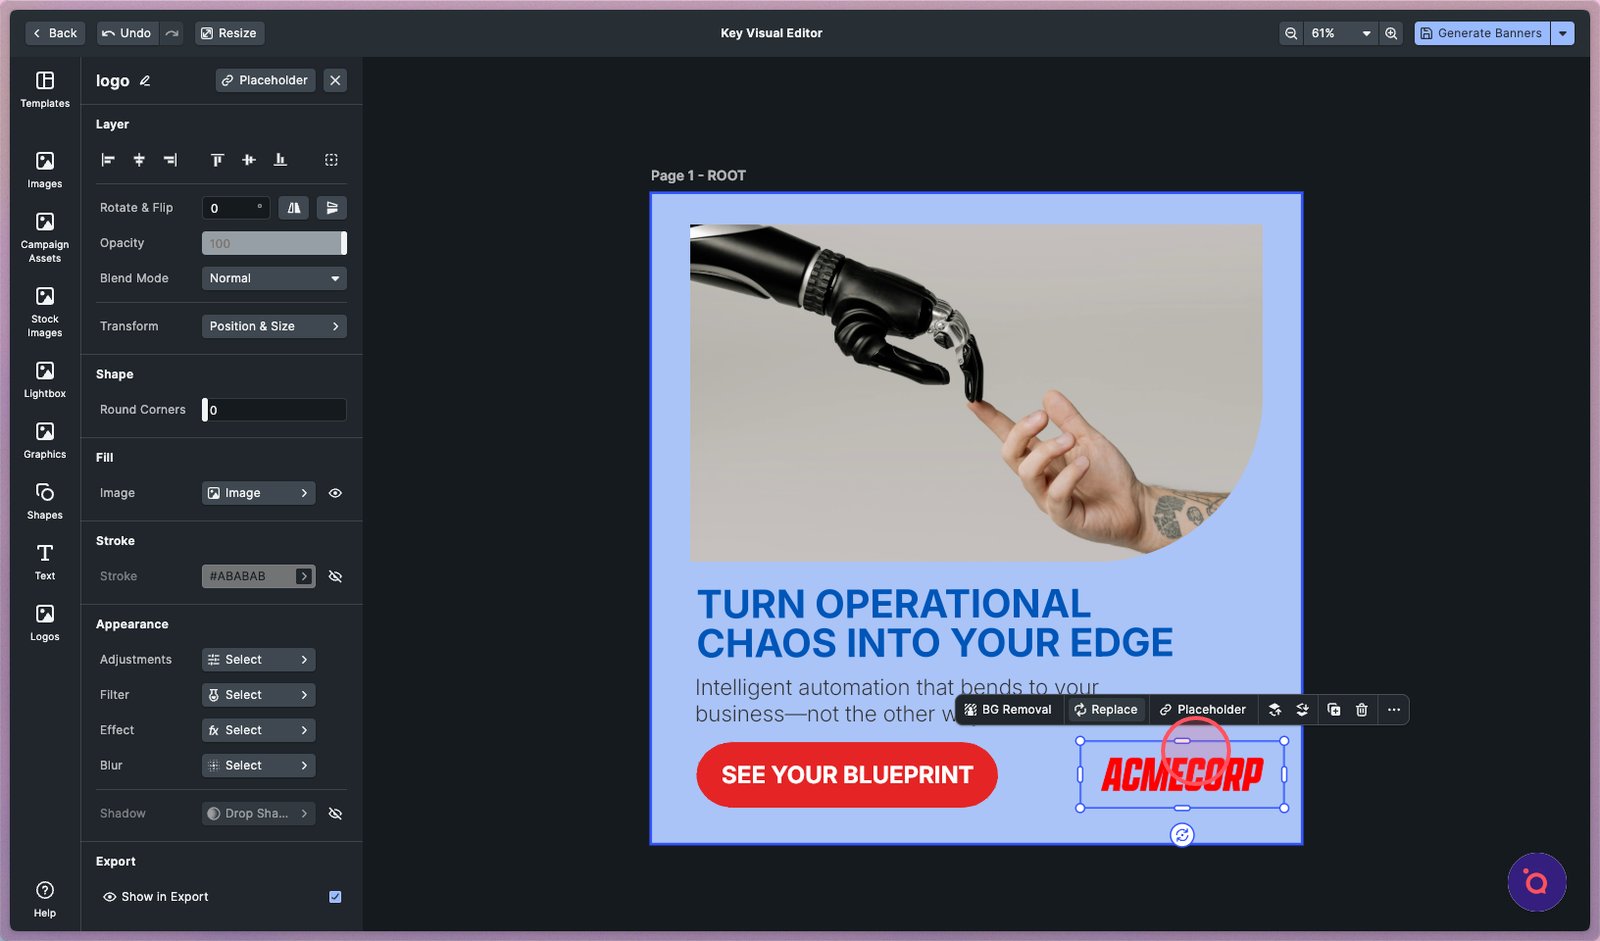1600x941 pixels.
Task: Adjust the Opacity slider
Action: point(274,243)
